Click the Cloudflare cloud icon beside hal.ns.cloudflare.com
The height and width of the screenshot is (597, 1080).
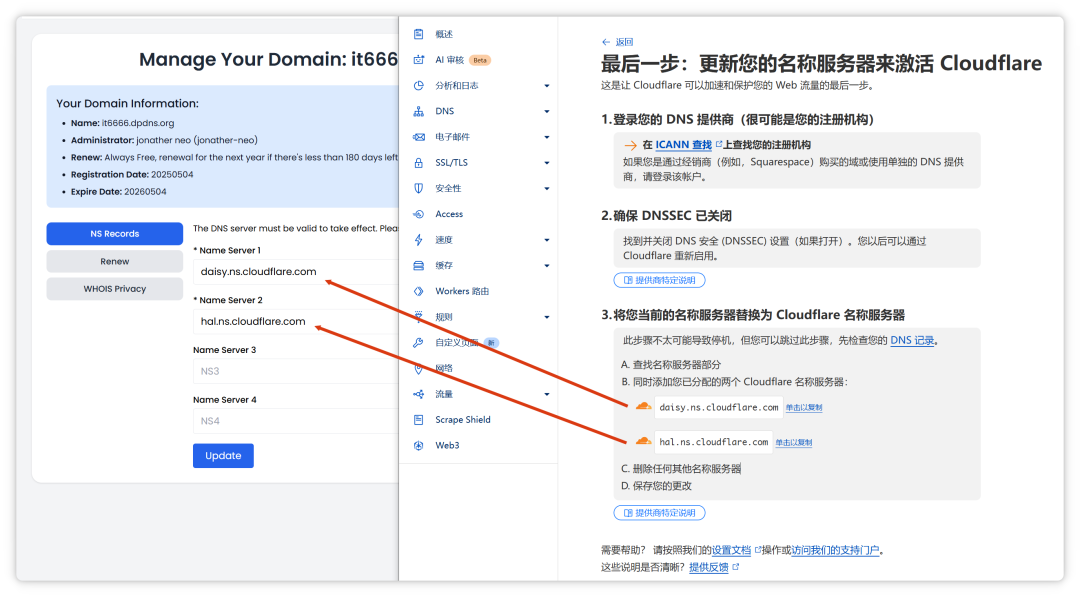(643, 441)
